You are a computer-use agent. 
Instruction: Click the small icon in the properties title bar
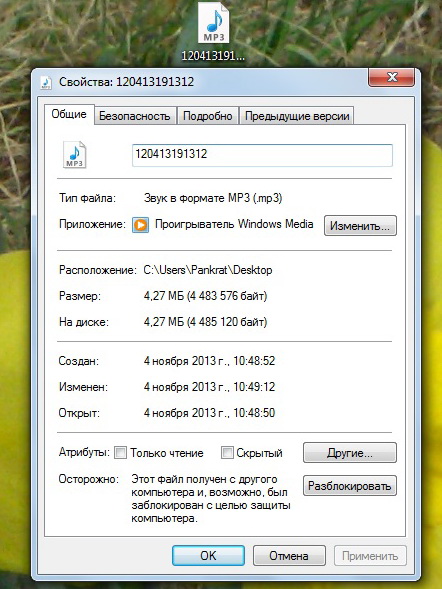tap(46, 82)
